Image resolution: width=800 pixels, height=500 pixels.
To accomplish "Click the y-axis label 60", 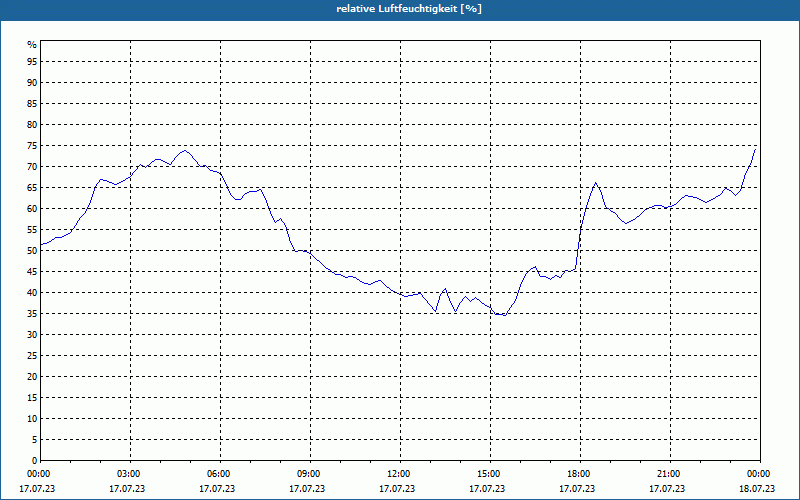I will pyautogui.click(x=32, y=209).
